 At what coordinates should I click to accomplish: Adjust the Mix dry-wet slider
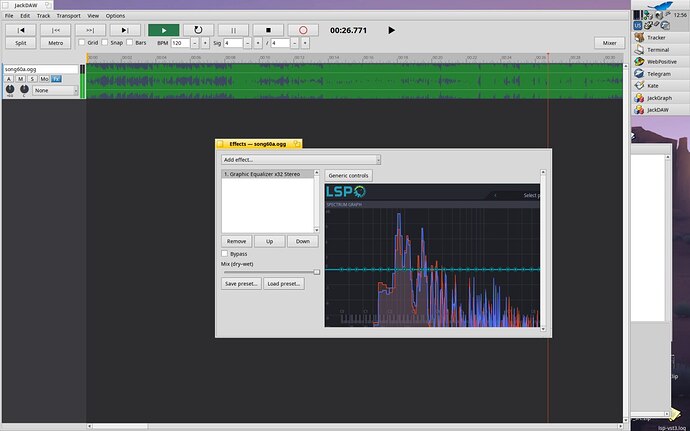[270, 273]
